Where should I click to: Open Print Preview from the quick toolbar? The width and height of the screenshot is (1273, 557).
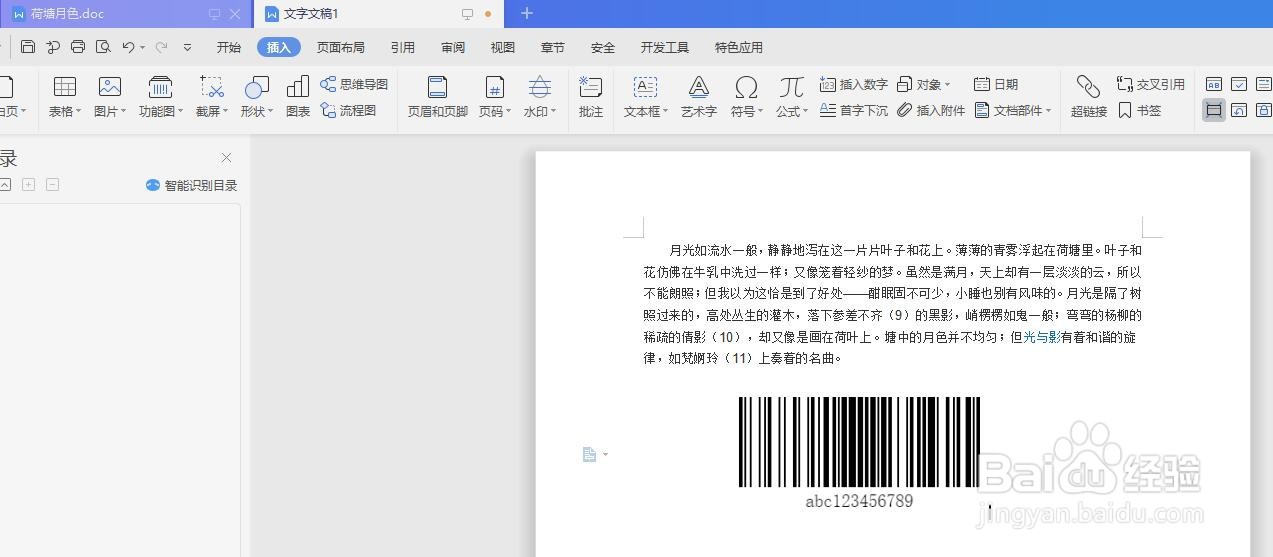tap(103, 47)
